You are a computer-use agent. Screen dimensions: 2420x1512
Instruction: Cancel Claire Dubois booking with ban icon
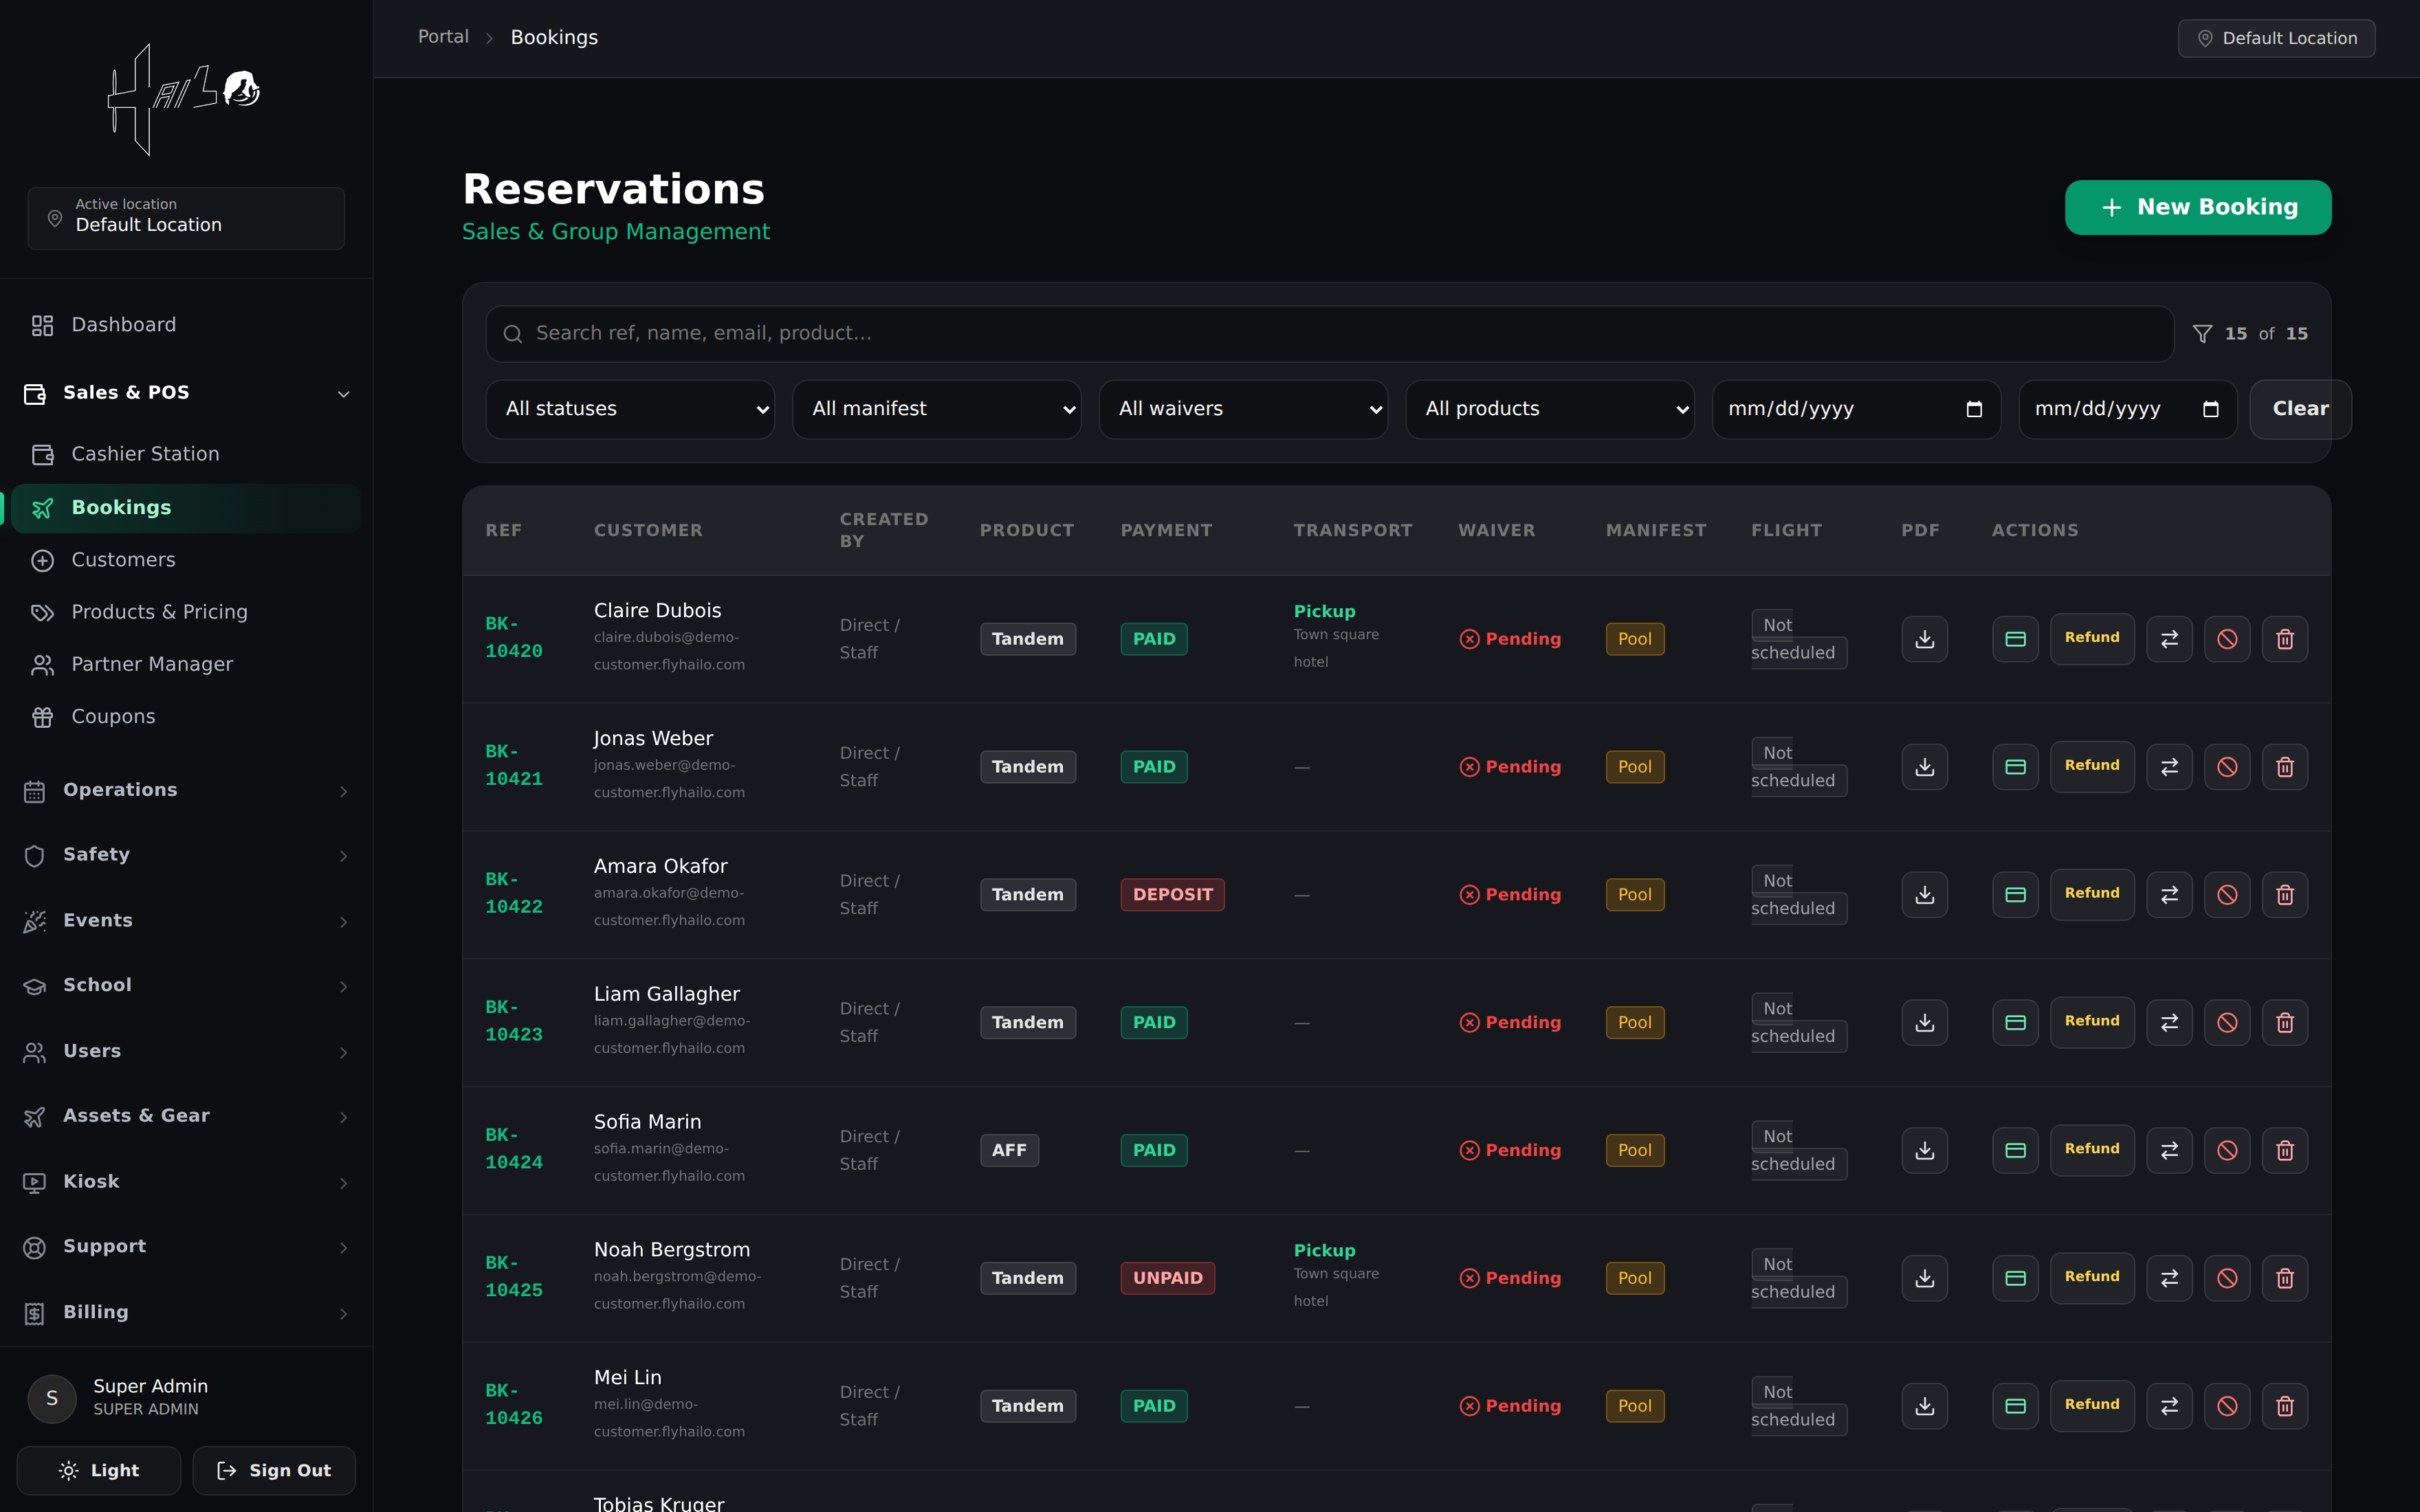click(x=2227, y=639)
